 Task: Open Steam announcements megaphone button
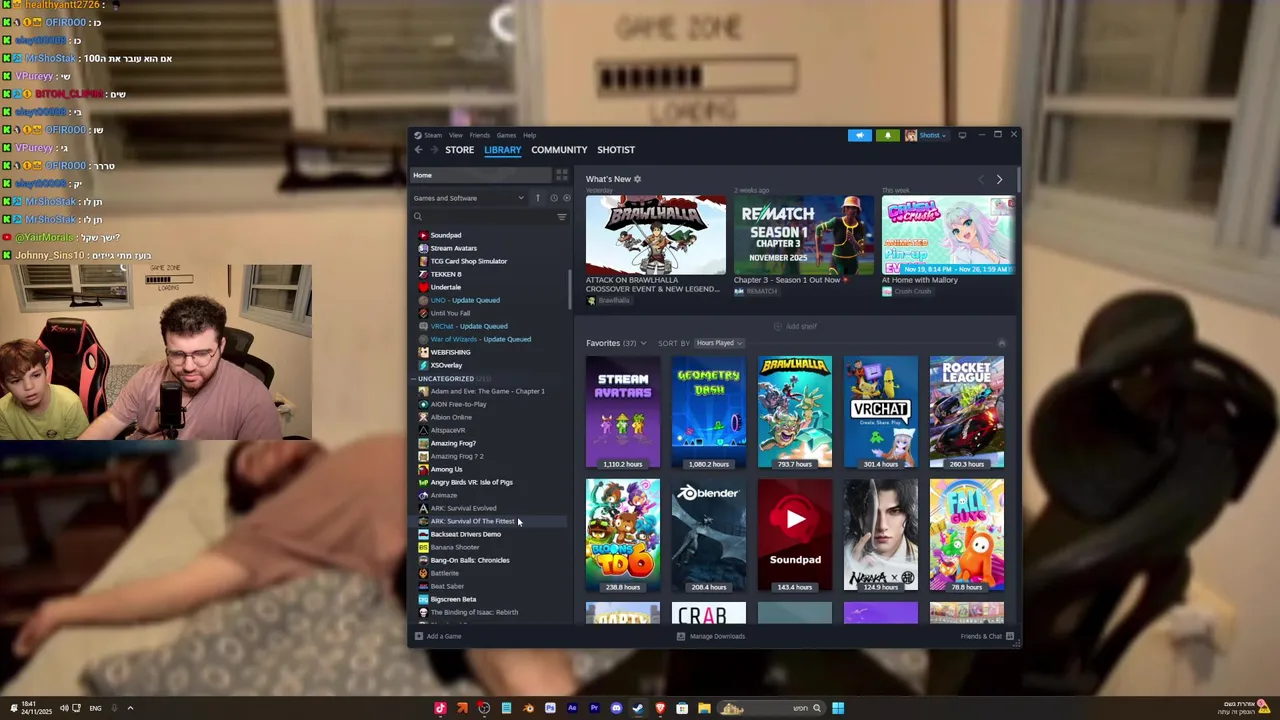click(860, 135)
